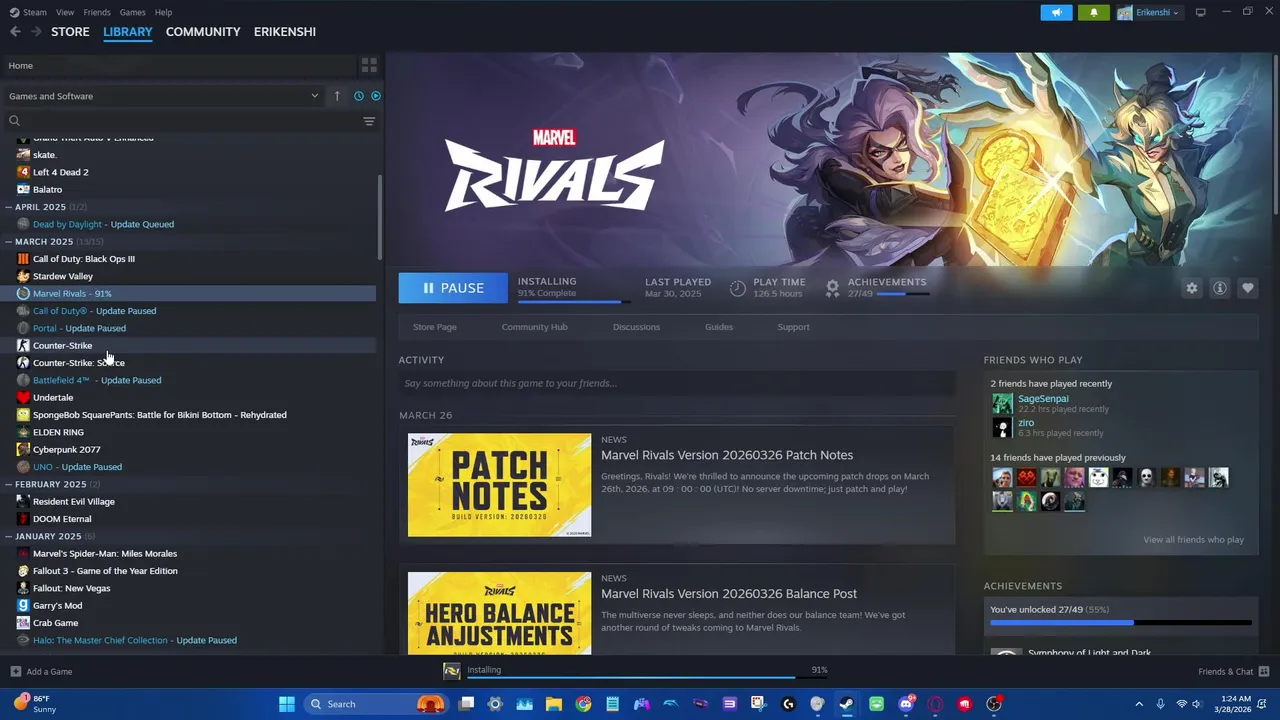The image size is (1280, 720).
Task: Open the Windows Start button
Action: [287, 704]
